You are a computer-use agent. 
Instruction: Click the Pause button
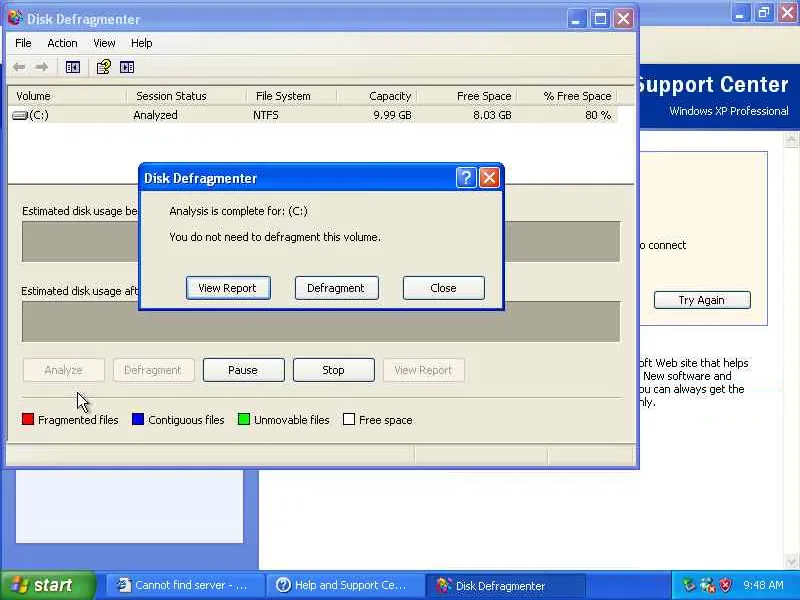pos(243,370)
